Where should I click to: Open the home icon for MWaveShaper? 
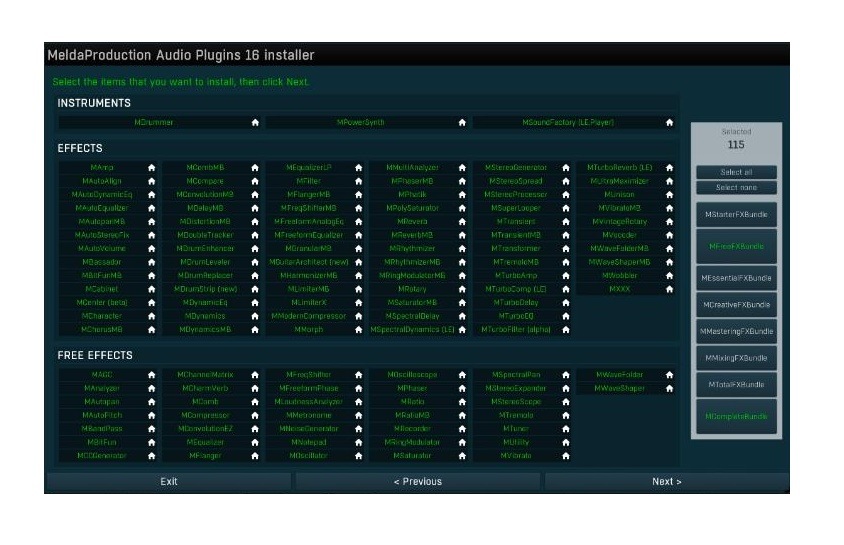pos(669,388)
